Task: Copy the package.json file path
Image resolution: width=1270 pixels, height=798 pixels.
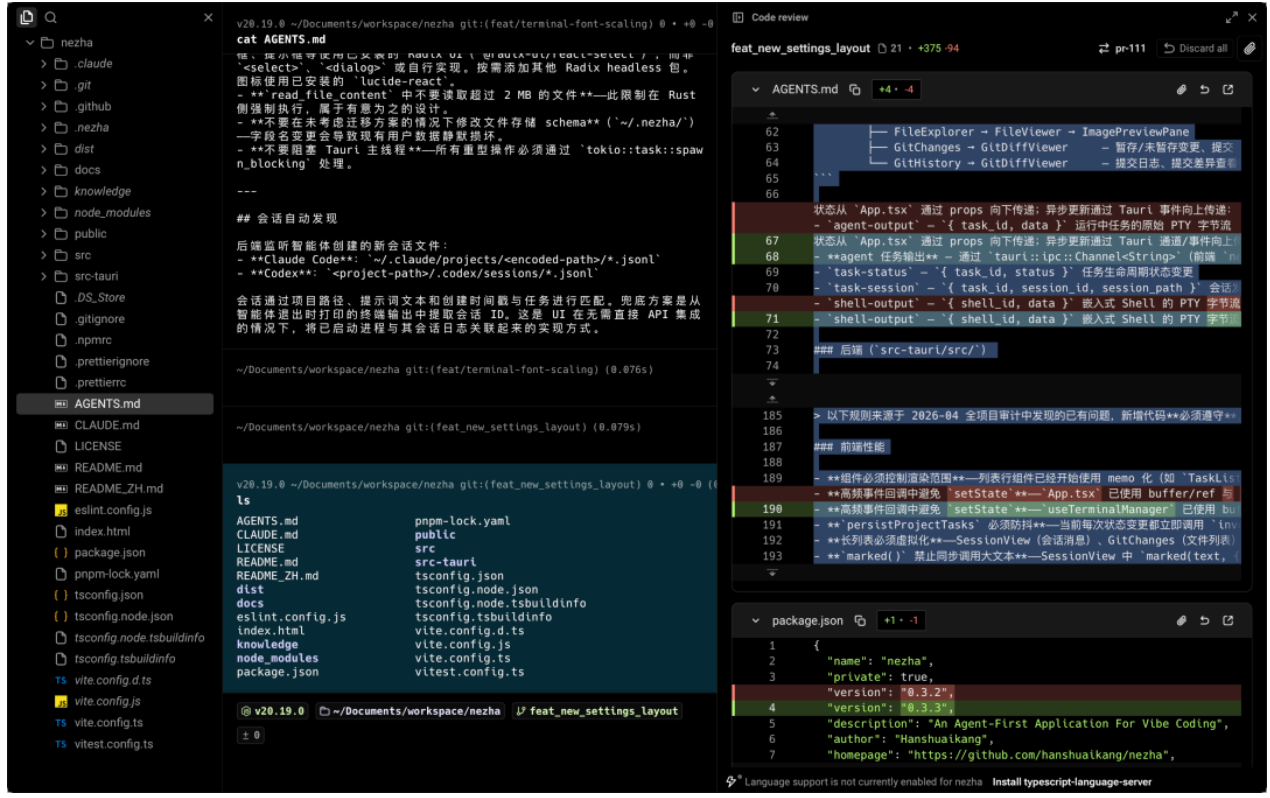Action: (860, 621)
